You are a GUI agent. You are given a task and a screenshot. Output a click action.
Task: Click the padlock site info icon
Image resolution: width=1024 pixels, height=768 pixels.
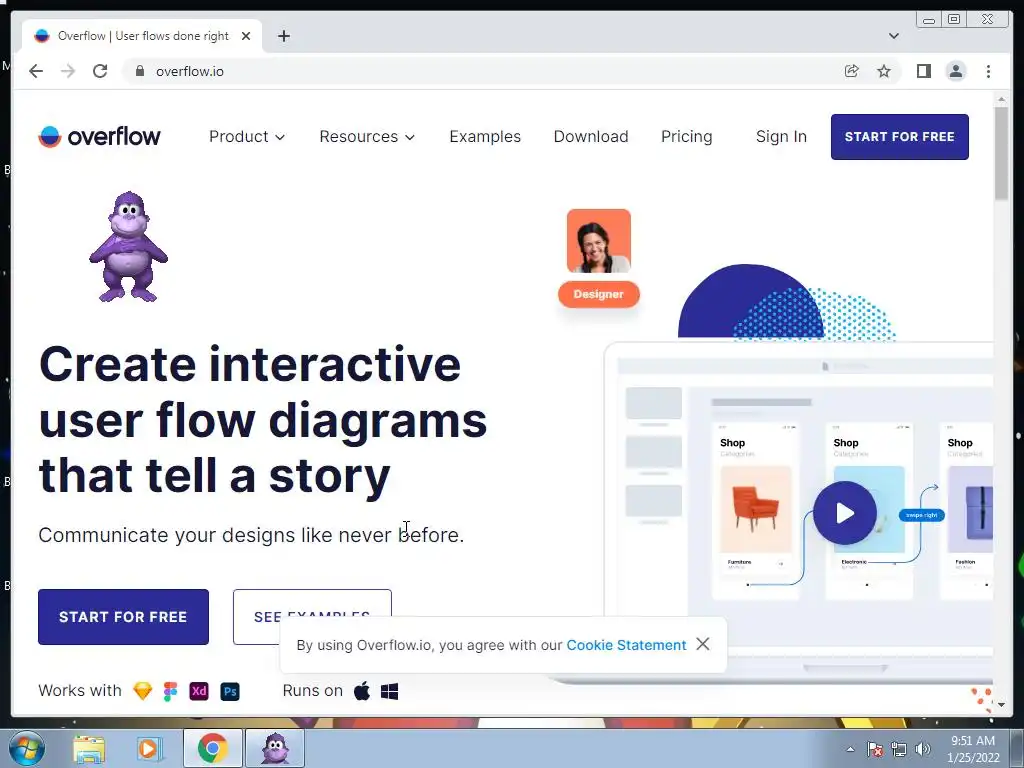point(139,71)
